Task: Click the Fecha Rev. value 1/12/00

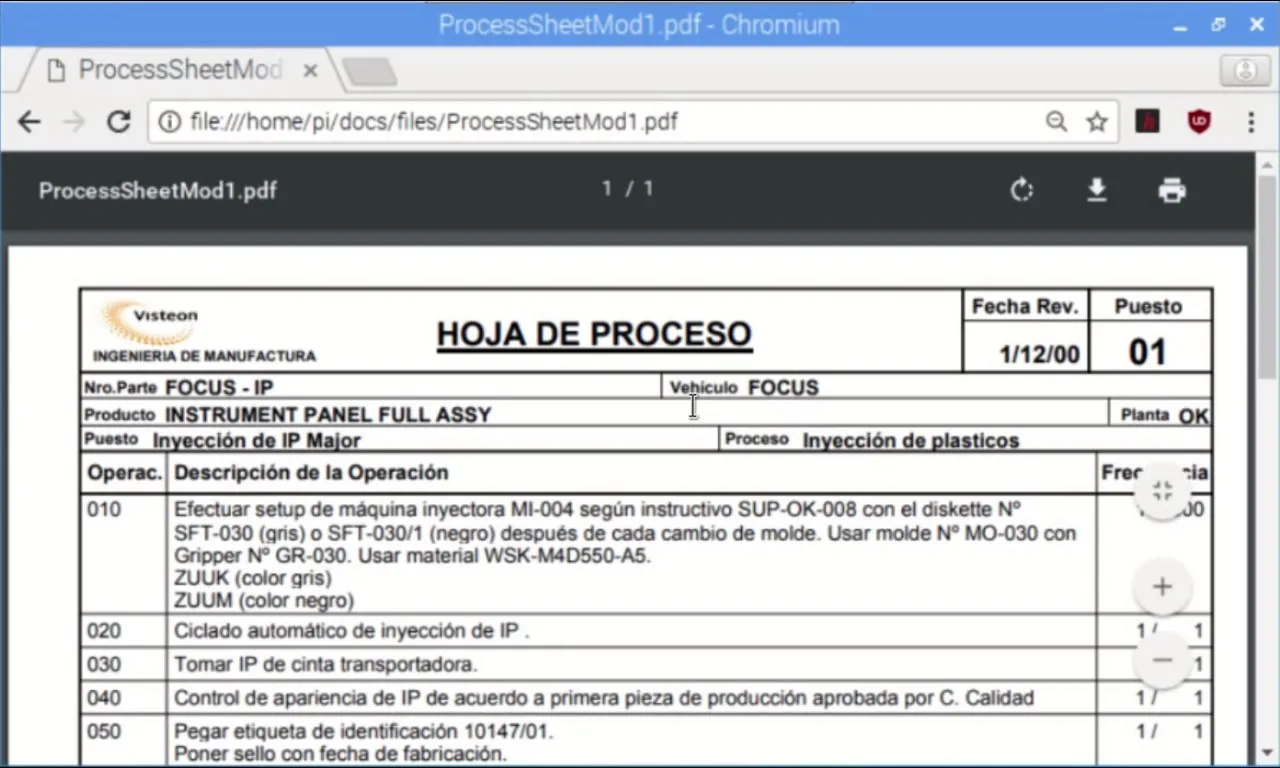Action: [1039, 354]
